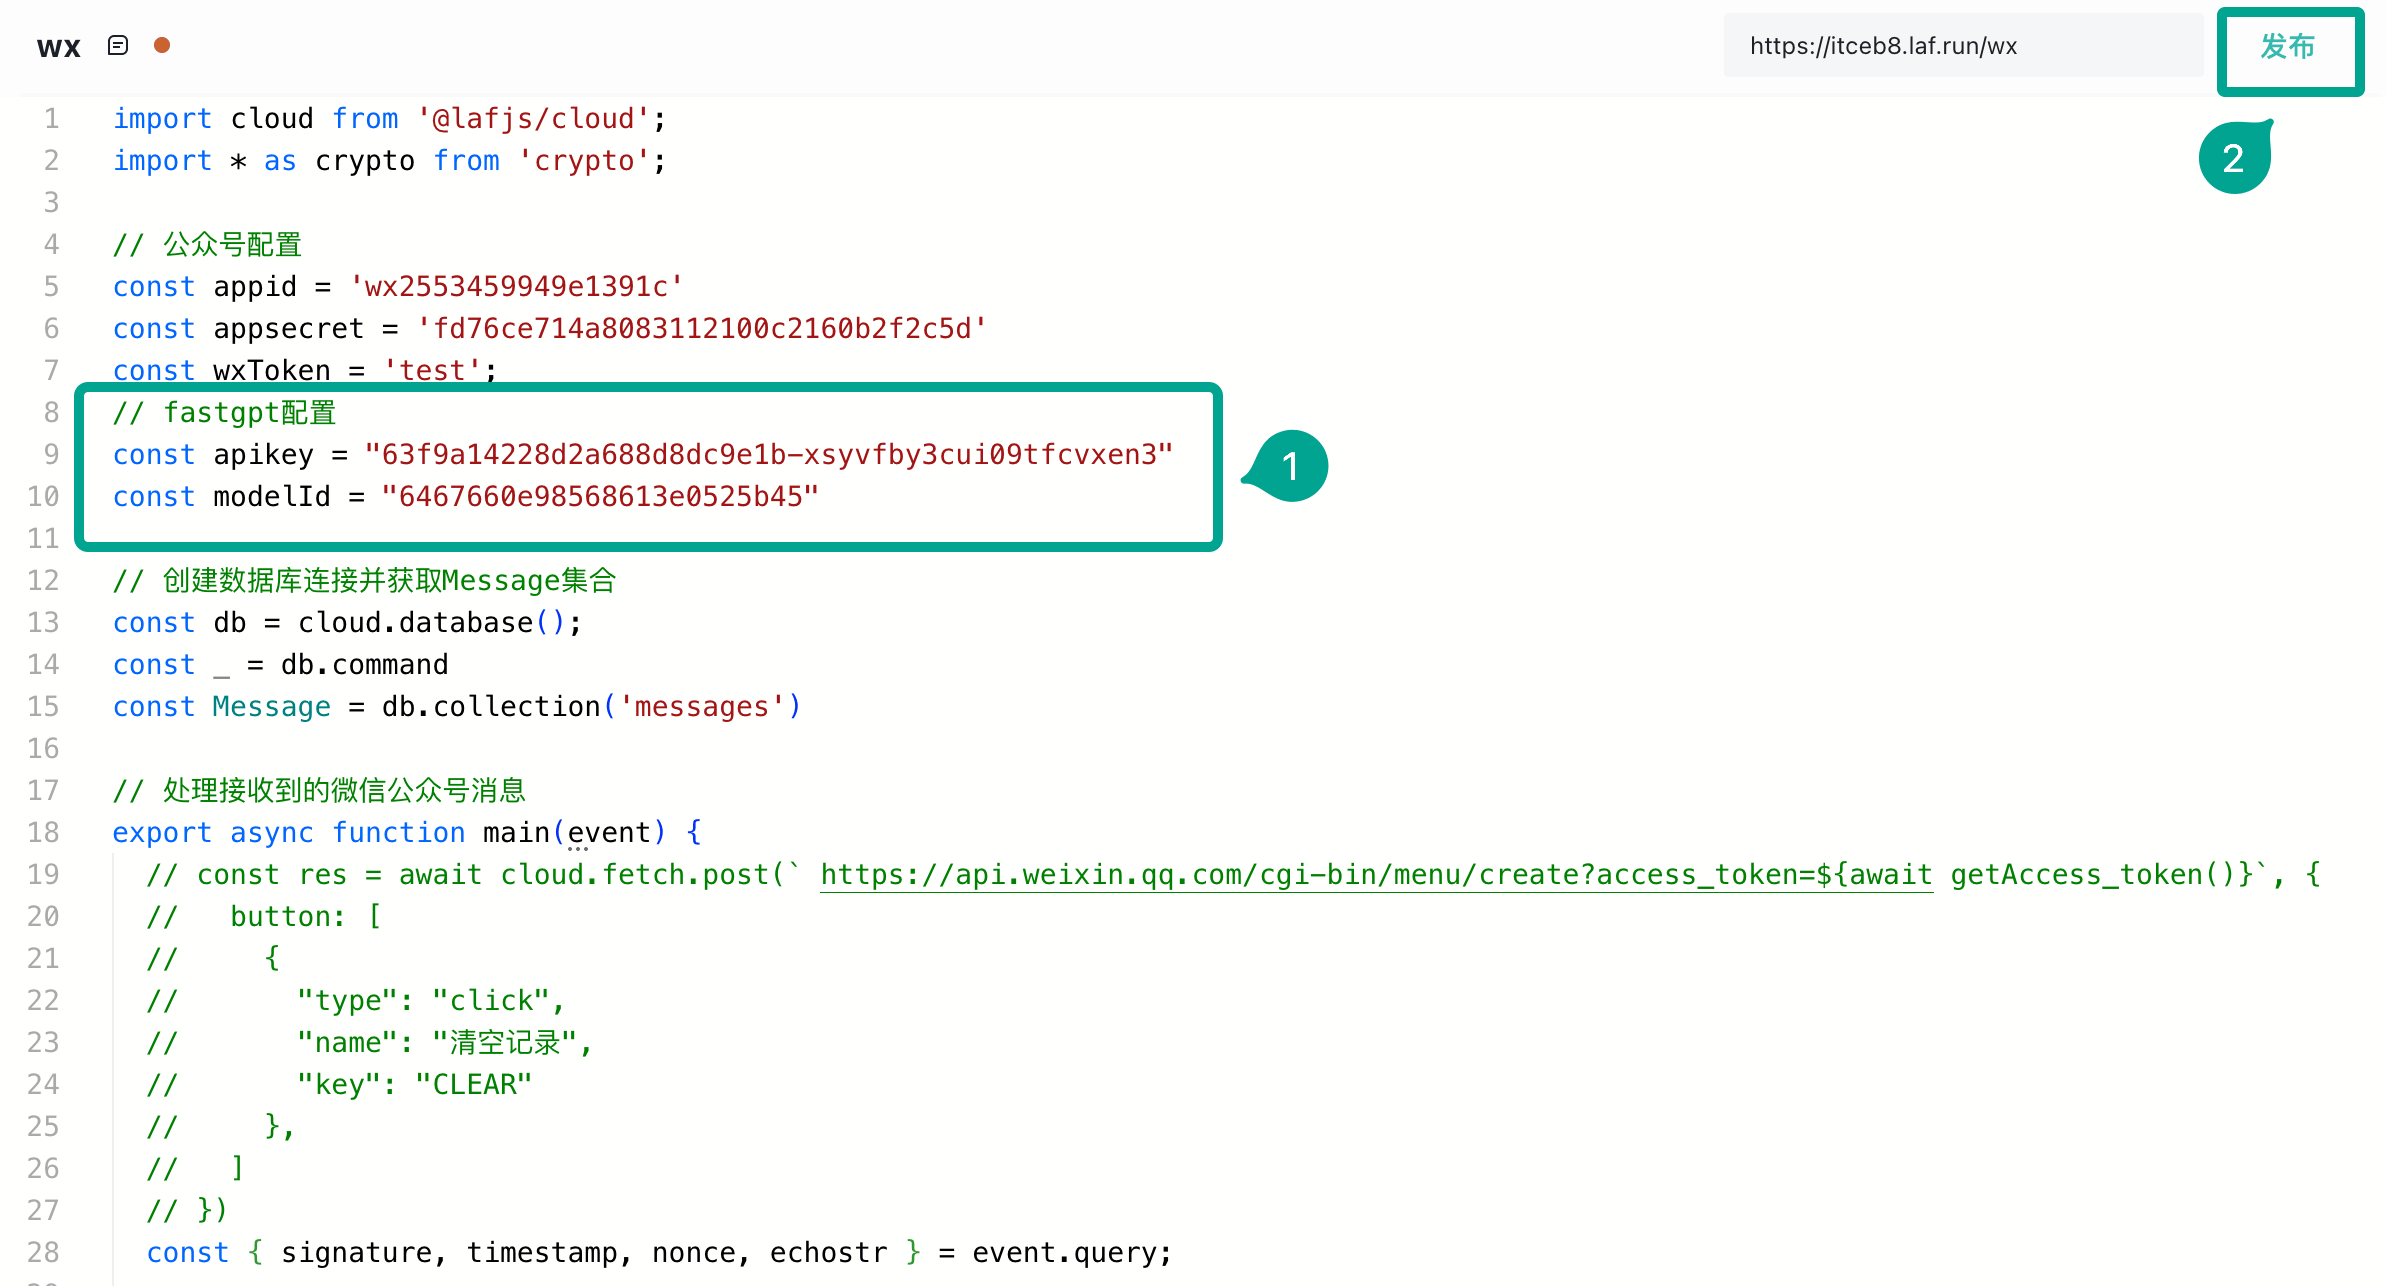
Task: Place cursor in the modelId string value
Action: [x=600, y=497]
